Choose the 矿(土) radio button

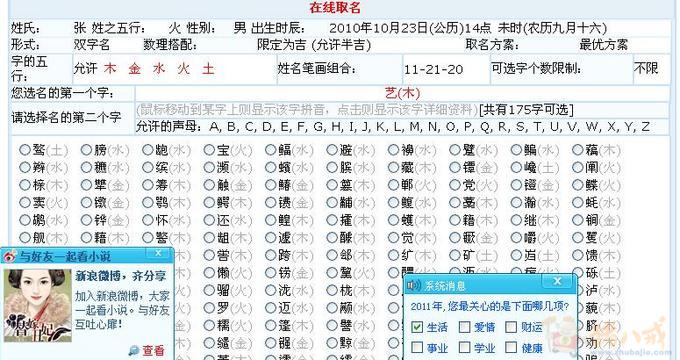click(454, 255)
